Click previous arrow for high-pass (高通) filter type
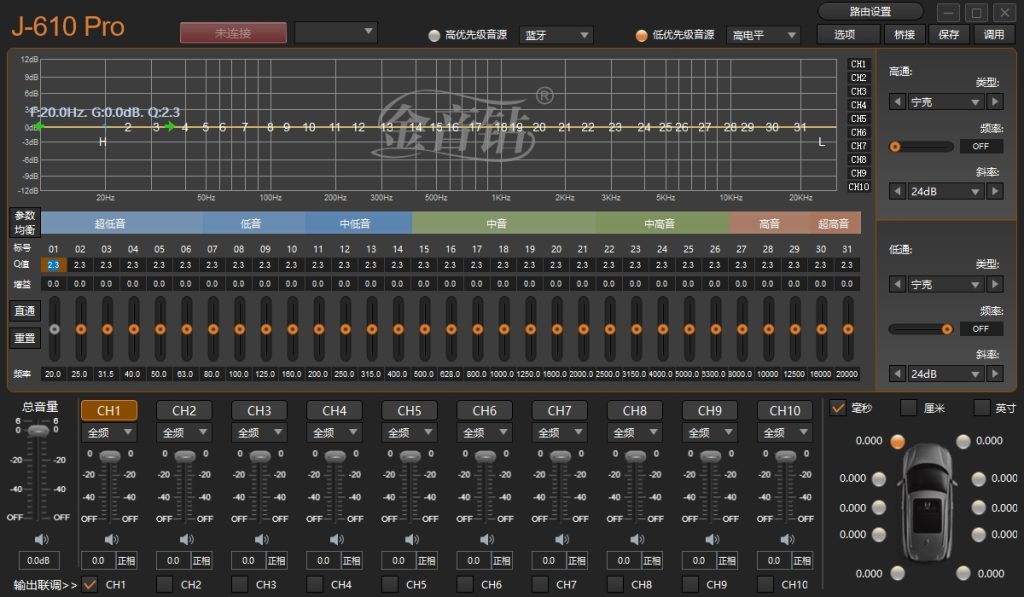This screenshot has height=597, width=1024. pyautogui.click(x=897, y=102)
